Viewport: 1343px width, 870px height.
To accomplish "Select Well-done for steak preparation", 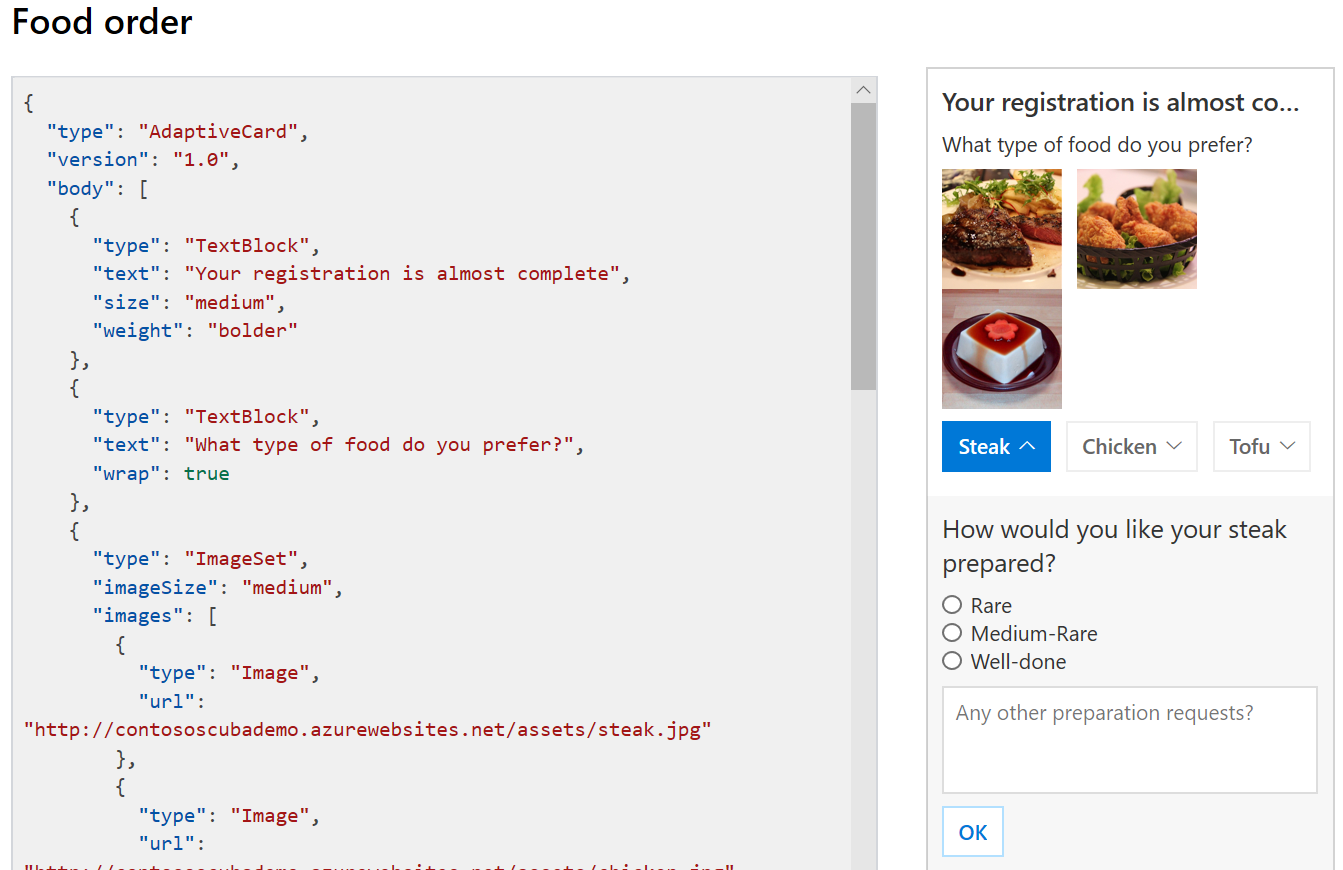I will pyautogui.click(x=952, y=661).
